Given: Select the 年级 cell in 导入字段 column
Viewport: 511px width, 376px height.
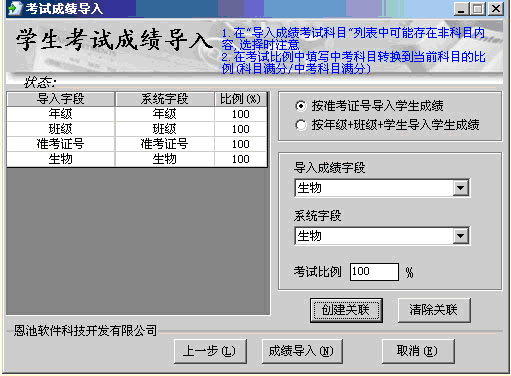Looking at the screenshot, I should pos(61,114).
